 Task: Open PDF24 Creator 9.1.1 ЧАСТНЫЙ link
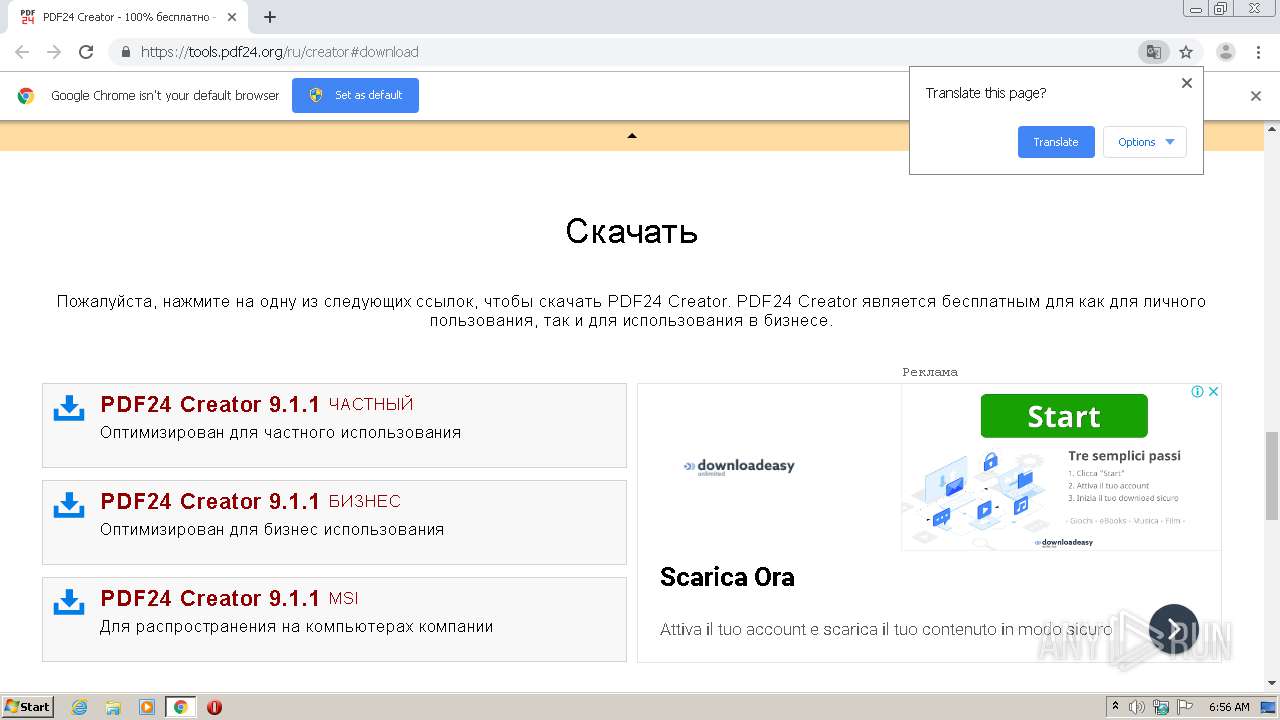pyautogui.click(x=257, y=404)
